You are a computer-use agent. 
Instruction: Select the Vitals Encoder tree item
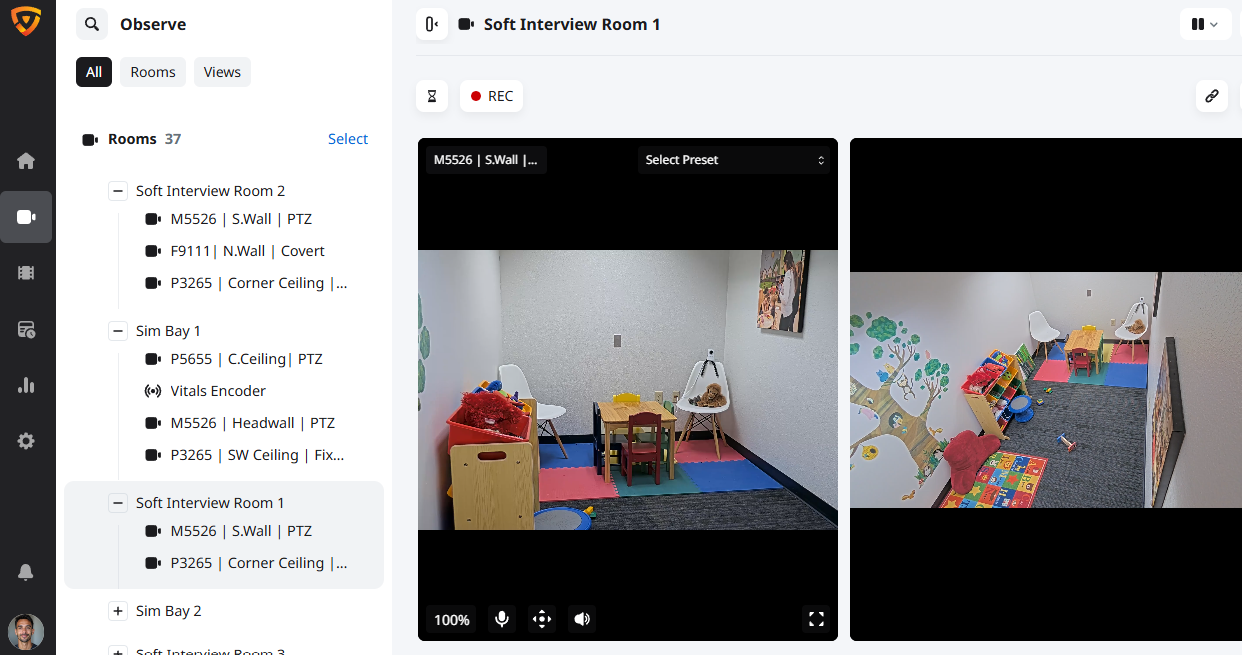218,391
